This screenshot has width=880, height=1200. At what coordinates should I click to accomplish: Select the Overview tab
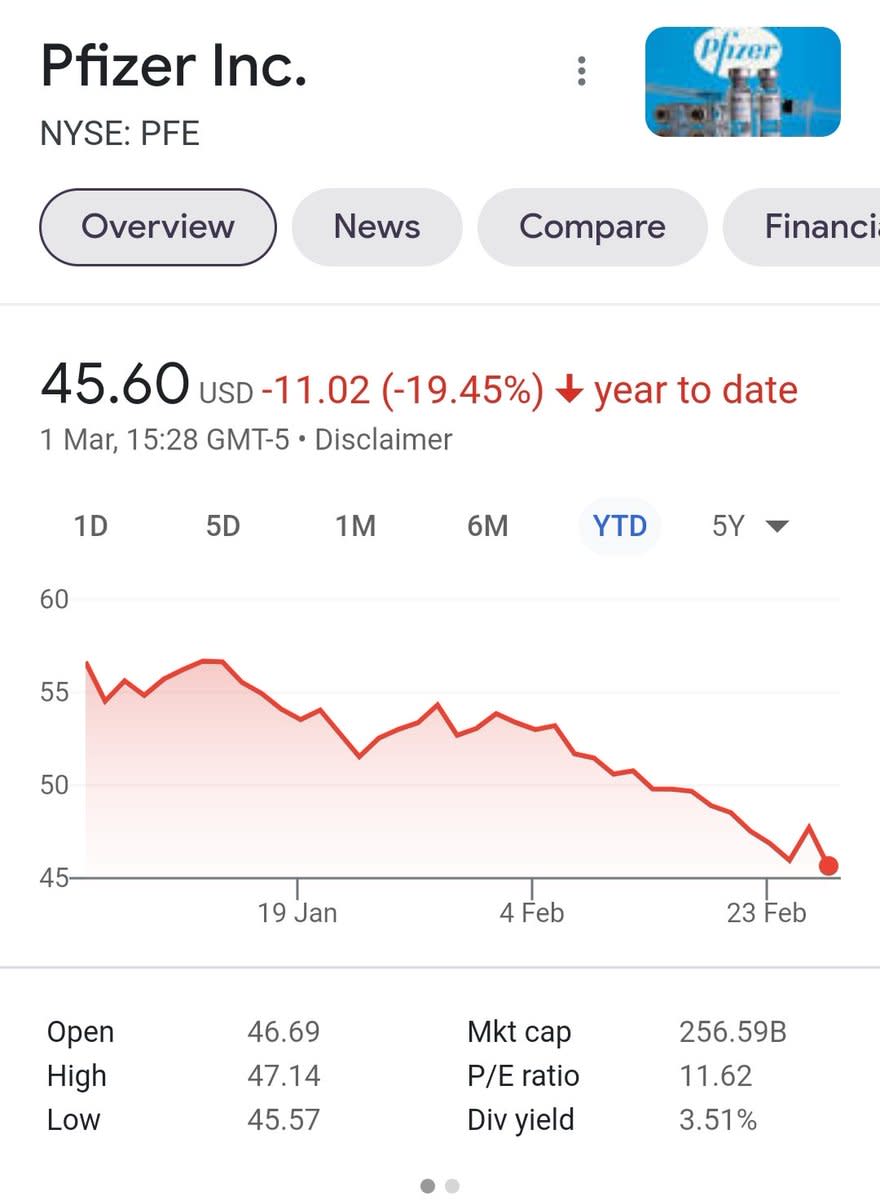point(158,227)
